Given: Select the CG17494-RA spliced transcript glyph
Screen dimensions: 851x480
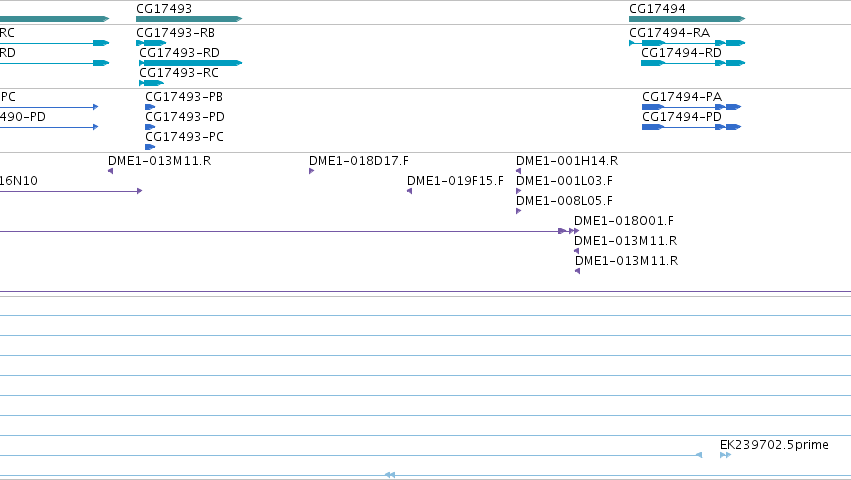Looking at the screenshot, I should tap(687, 43).
